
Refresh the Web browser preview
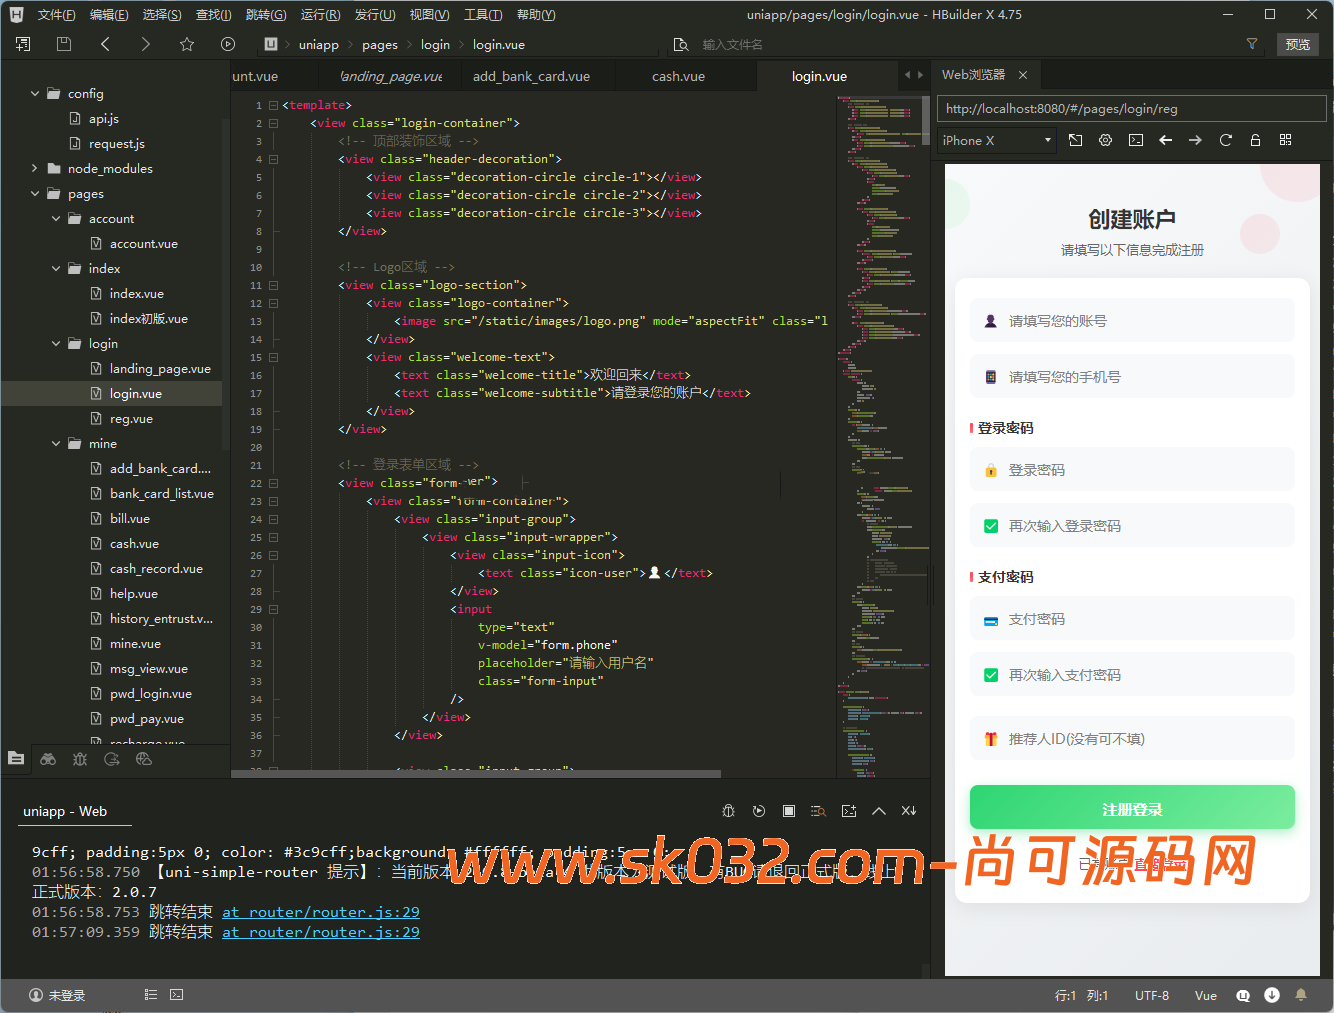pyautogui.click(x=1225, y=140)
